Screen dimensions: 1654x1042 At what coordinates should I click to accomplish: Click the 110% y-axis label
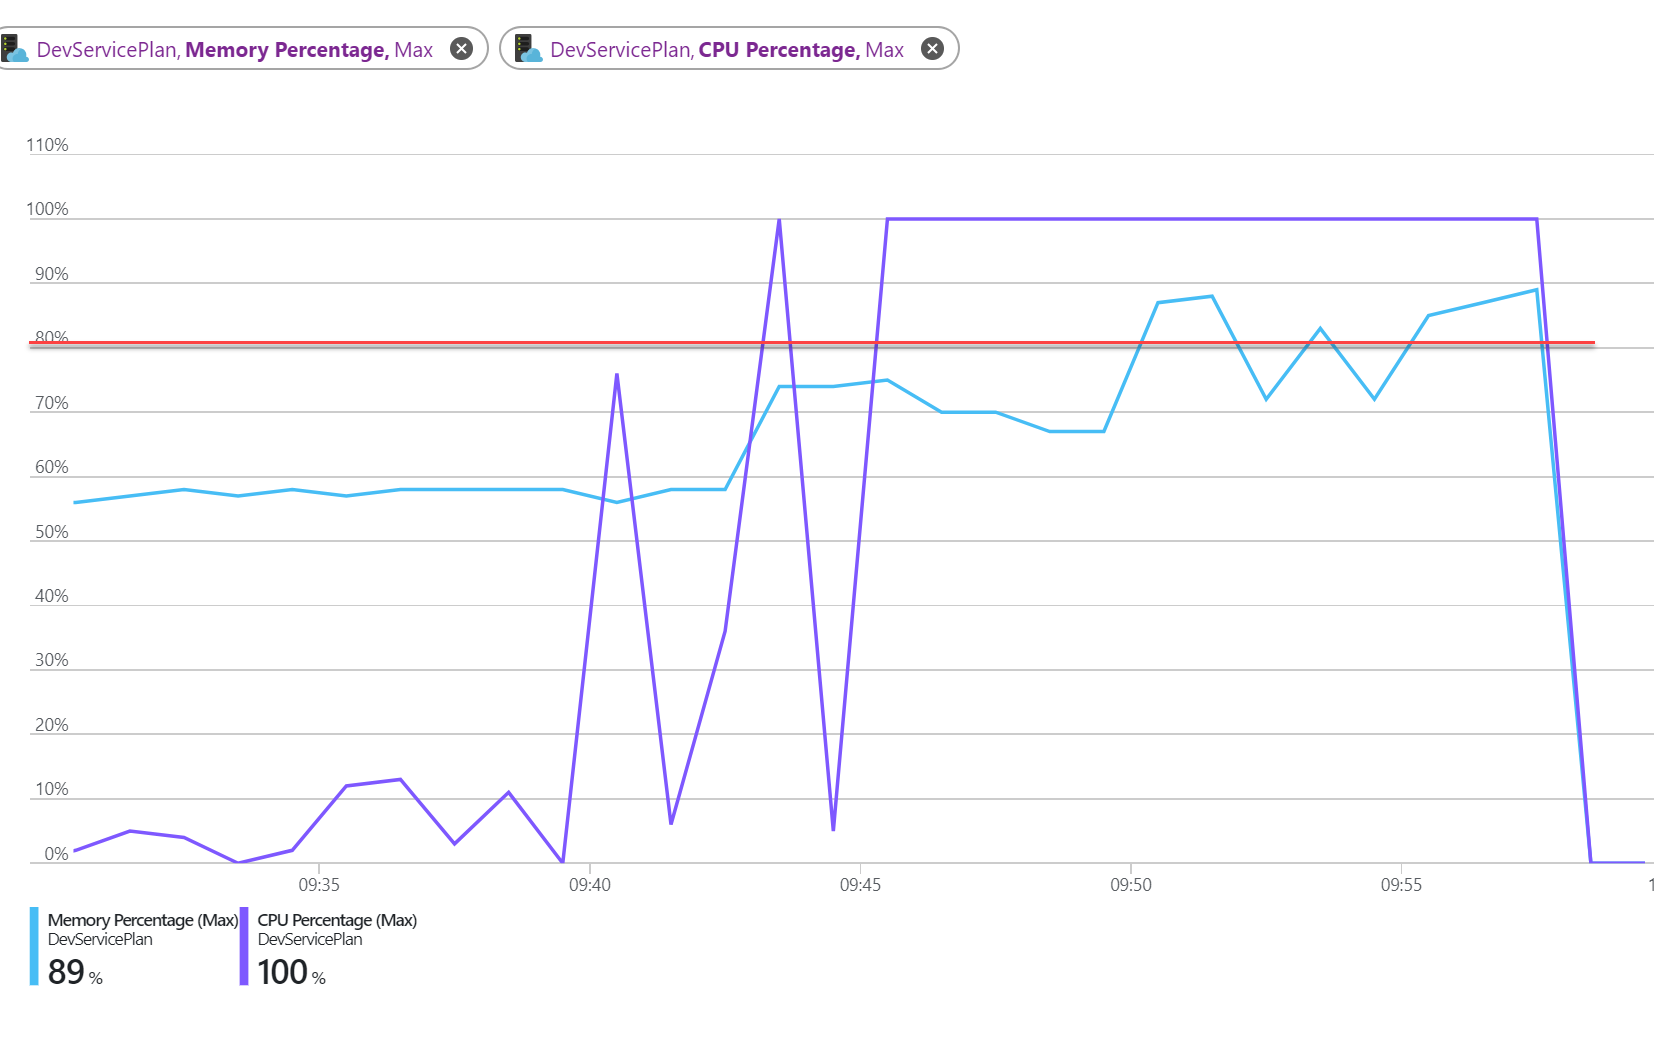[x=47, y=145]
